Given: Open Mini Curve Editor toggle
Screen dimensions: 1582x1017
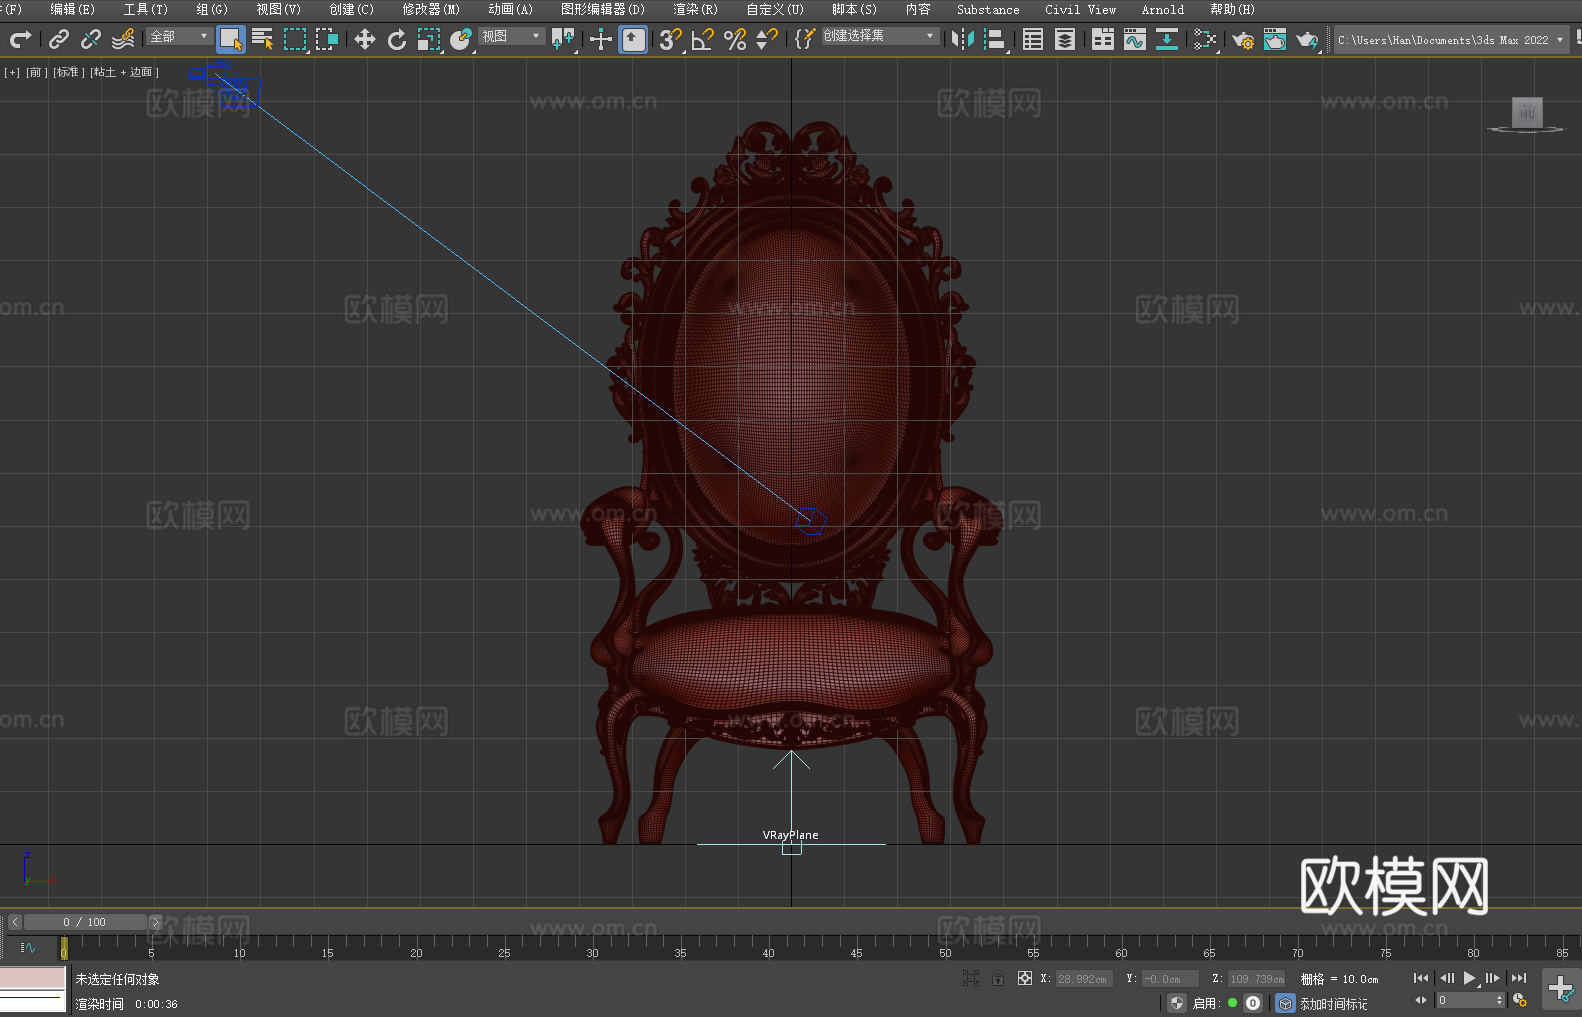Looking at the screenshot, I should coord(28,947).
